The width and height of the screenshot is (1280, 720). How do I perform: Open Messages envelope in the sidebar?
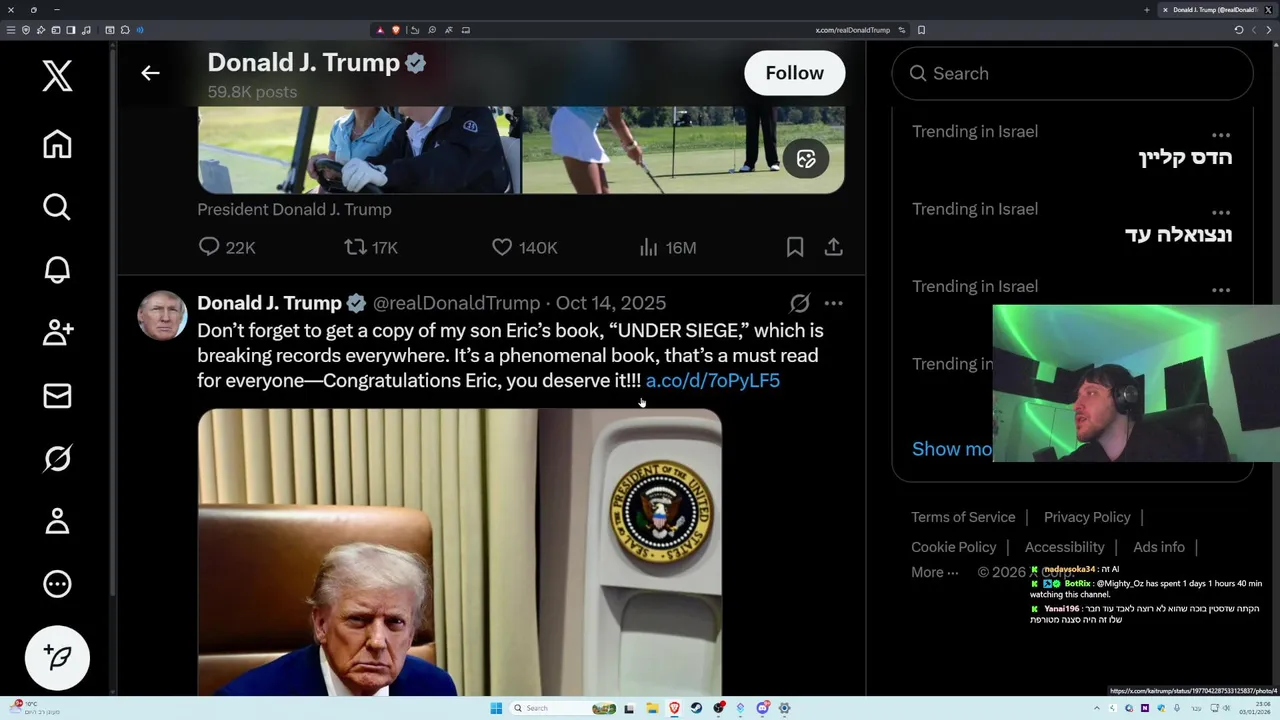click(x=57, y=395)
